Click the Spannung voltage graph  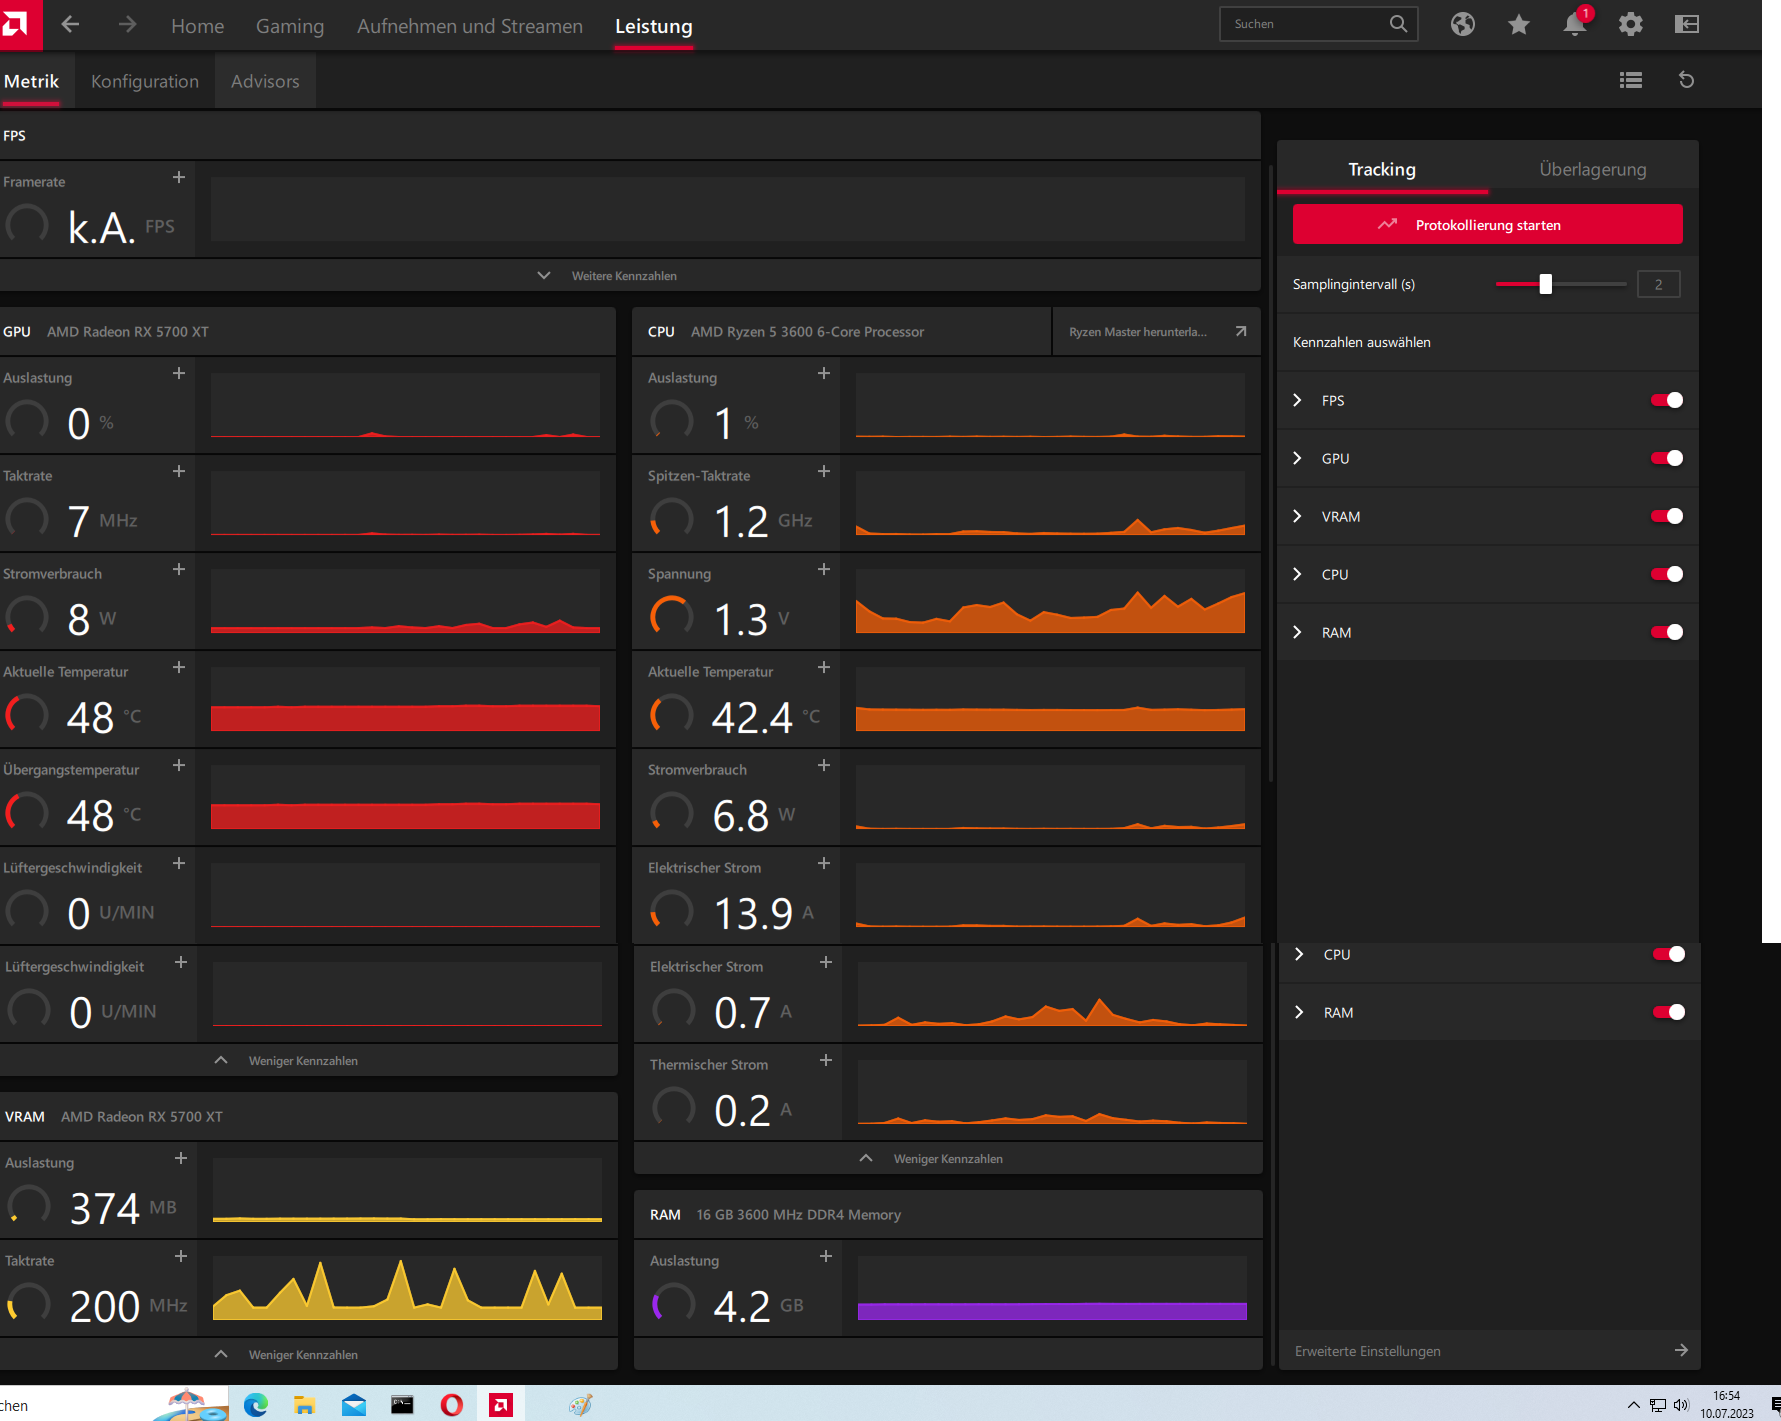click(x=1050, y=601)
